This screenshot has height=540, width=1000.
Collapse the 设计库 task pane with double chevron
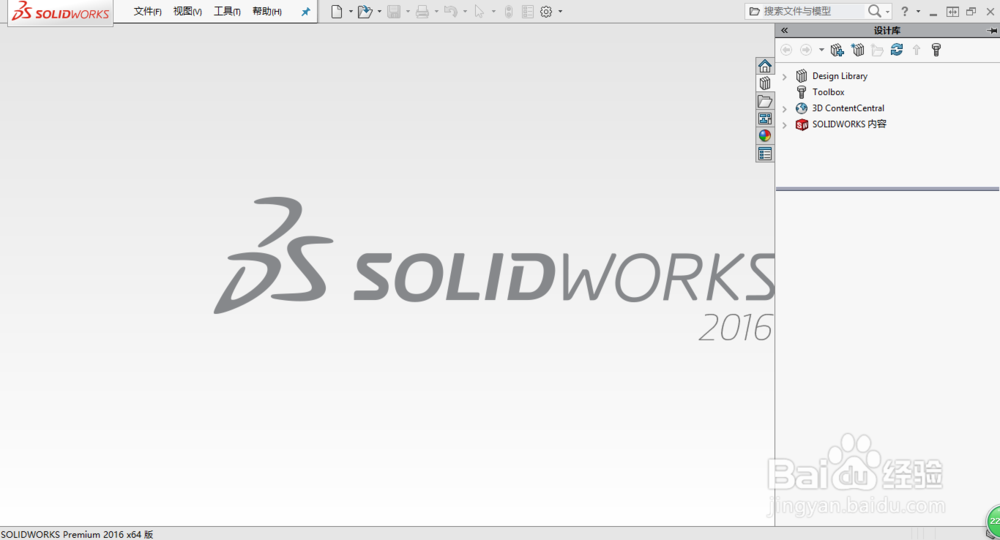pos(784,31)
